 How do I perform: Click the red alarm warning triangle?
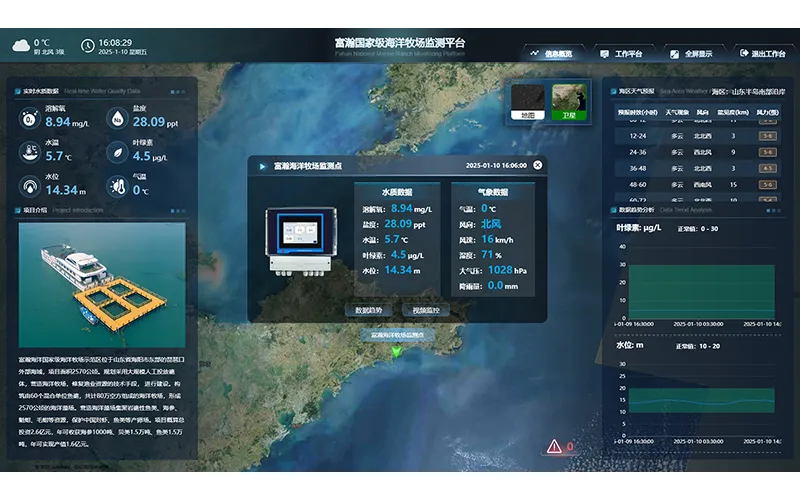coord(554,447)
